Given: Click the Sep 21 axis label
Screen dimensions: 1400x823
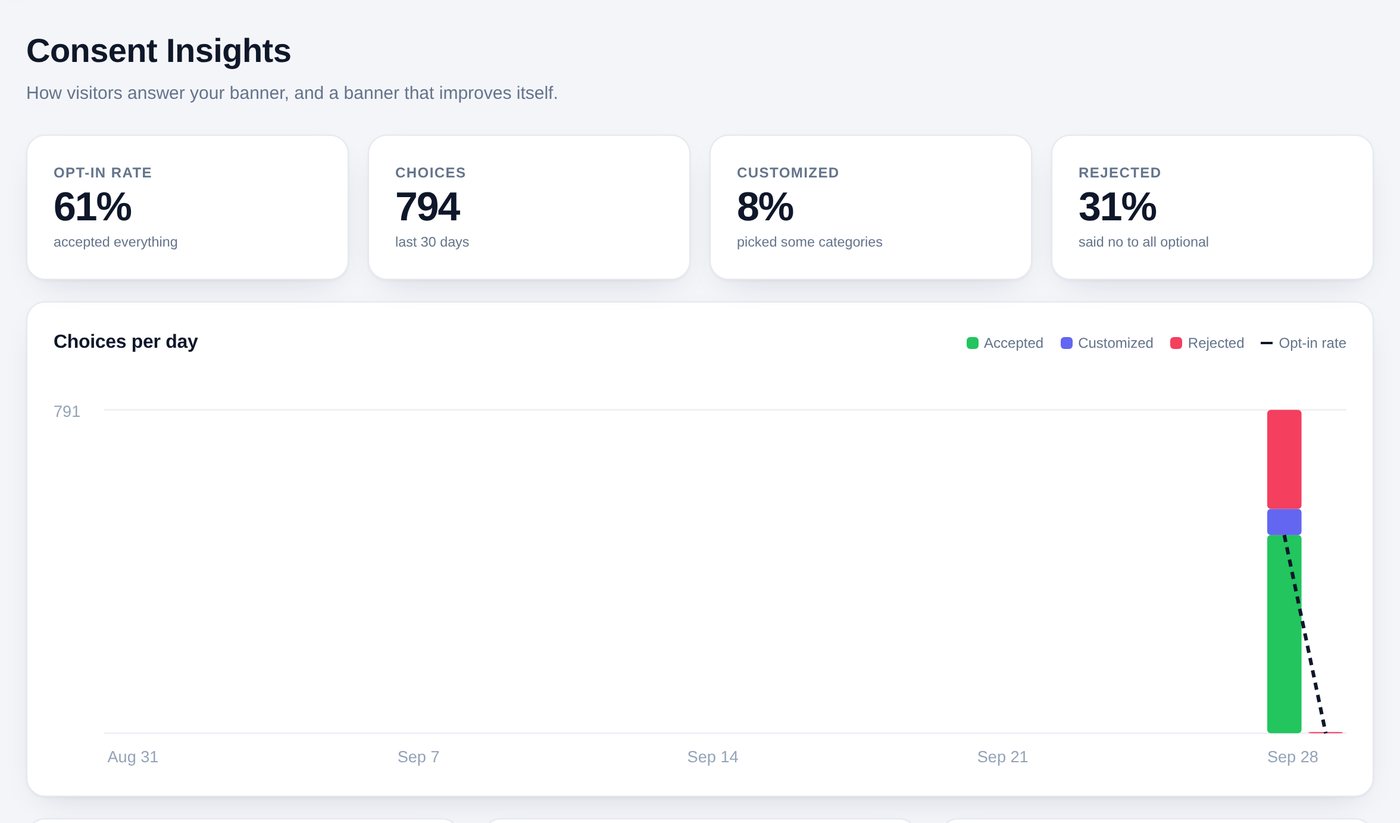Looking at the screenshot, I should [1002, 757].
